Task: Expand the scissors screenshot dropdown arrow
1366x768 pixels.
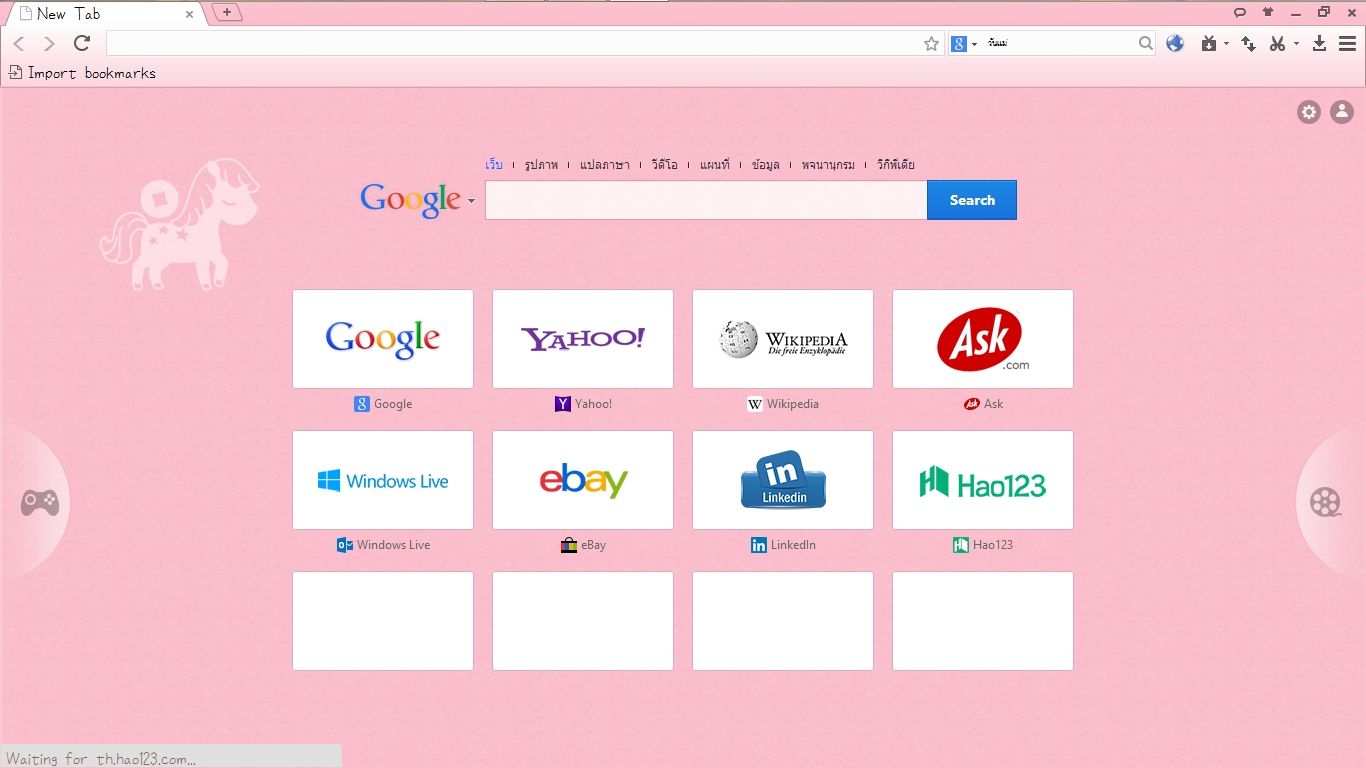Action: 1296,44
